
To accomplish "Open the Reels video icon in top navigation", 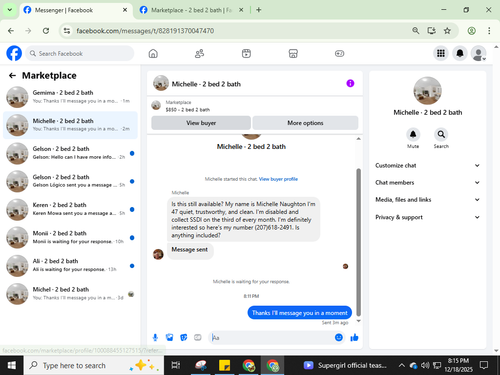I will [x=246, y=53].
